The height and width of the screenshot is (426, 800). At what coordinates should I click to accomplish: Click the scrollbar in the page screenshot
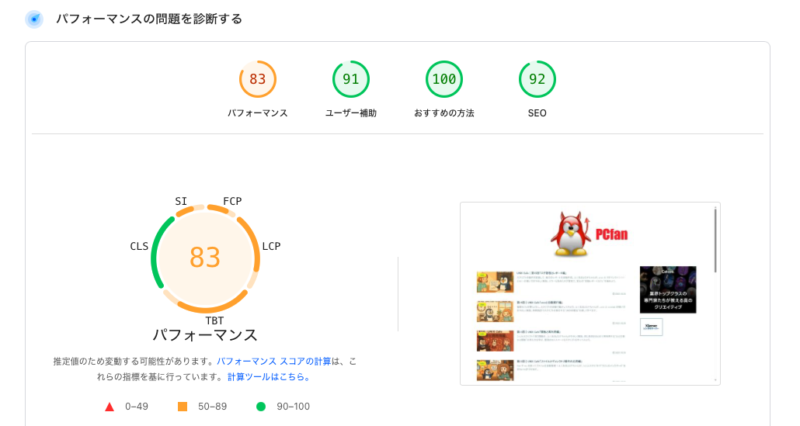[x=715, y=240]
